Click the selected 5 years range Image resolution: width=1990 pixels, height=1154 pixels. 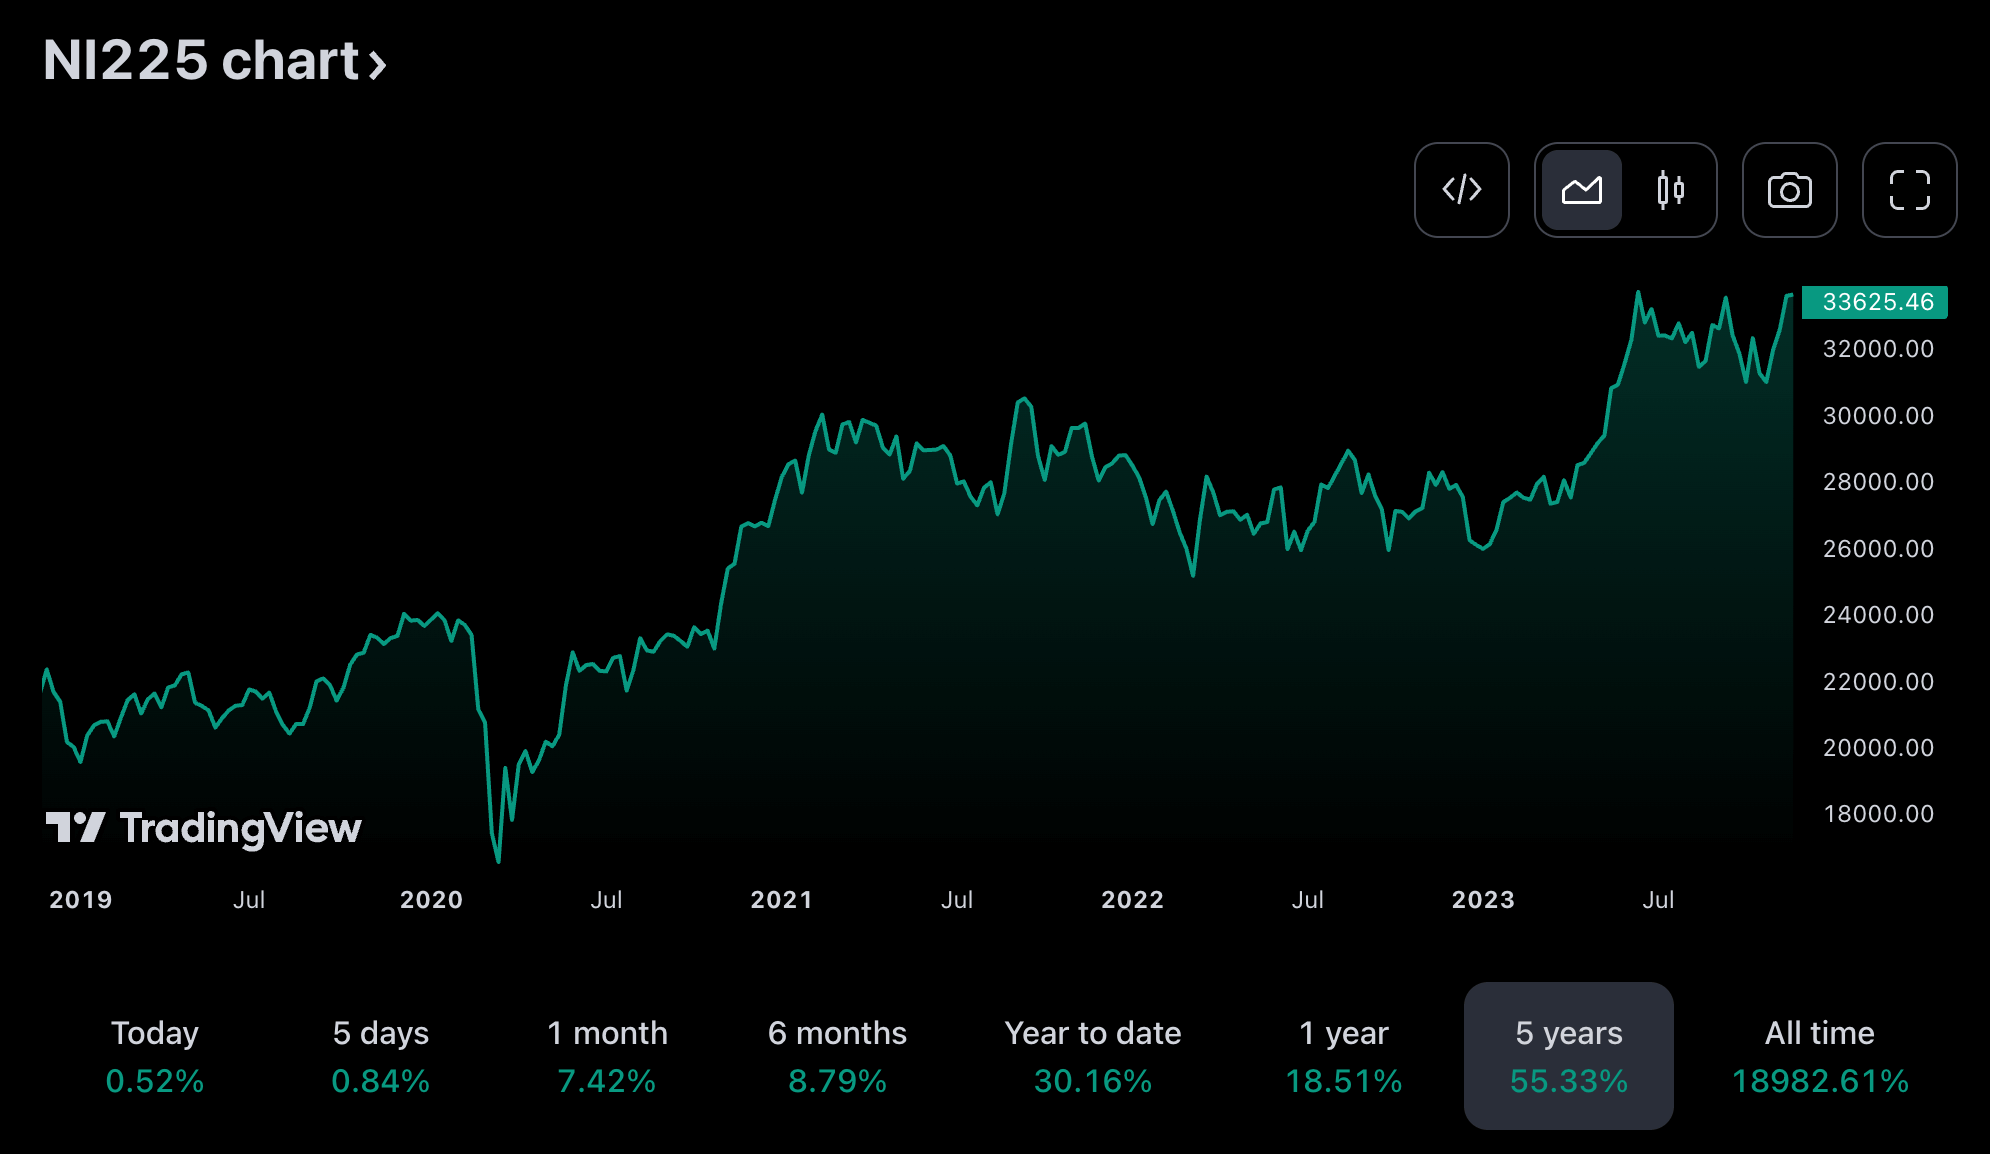[1568, 1056]
